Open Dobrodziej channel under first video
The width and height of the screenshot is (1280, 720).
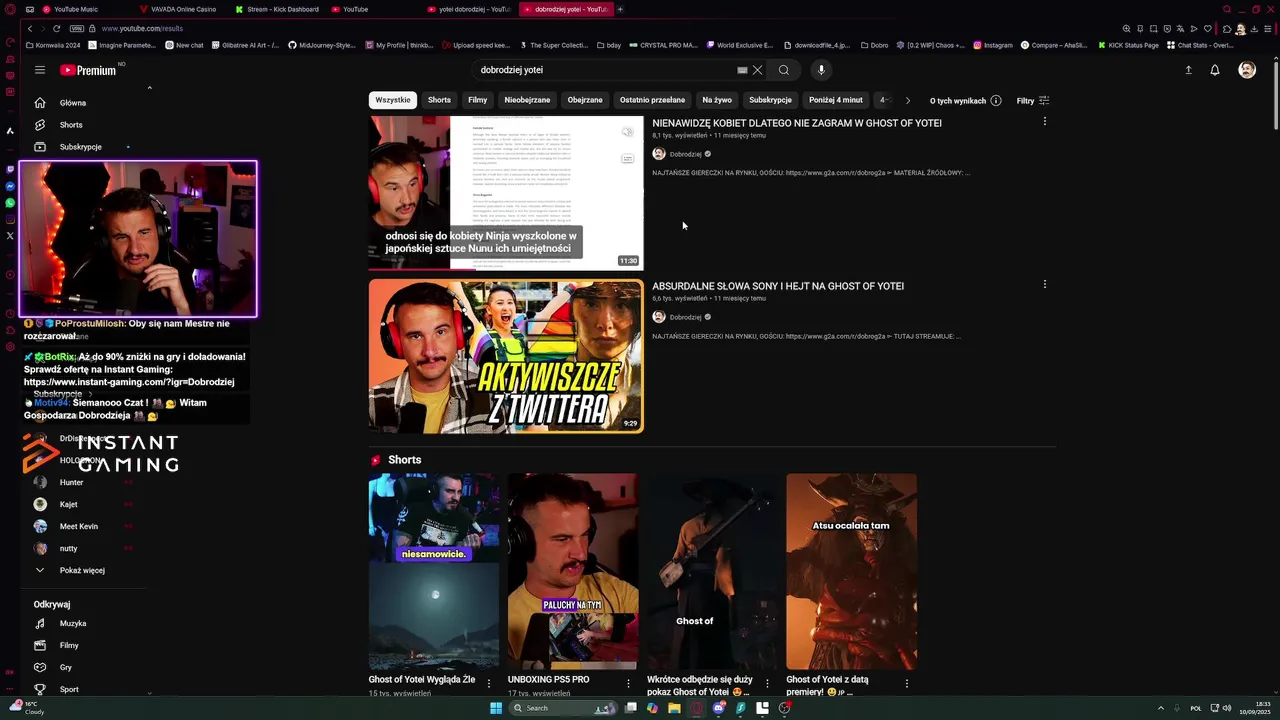pyautogui.click(x=685, y=154)
